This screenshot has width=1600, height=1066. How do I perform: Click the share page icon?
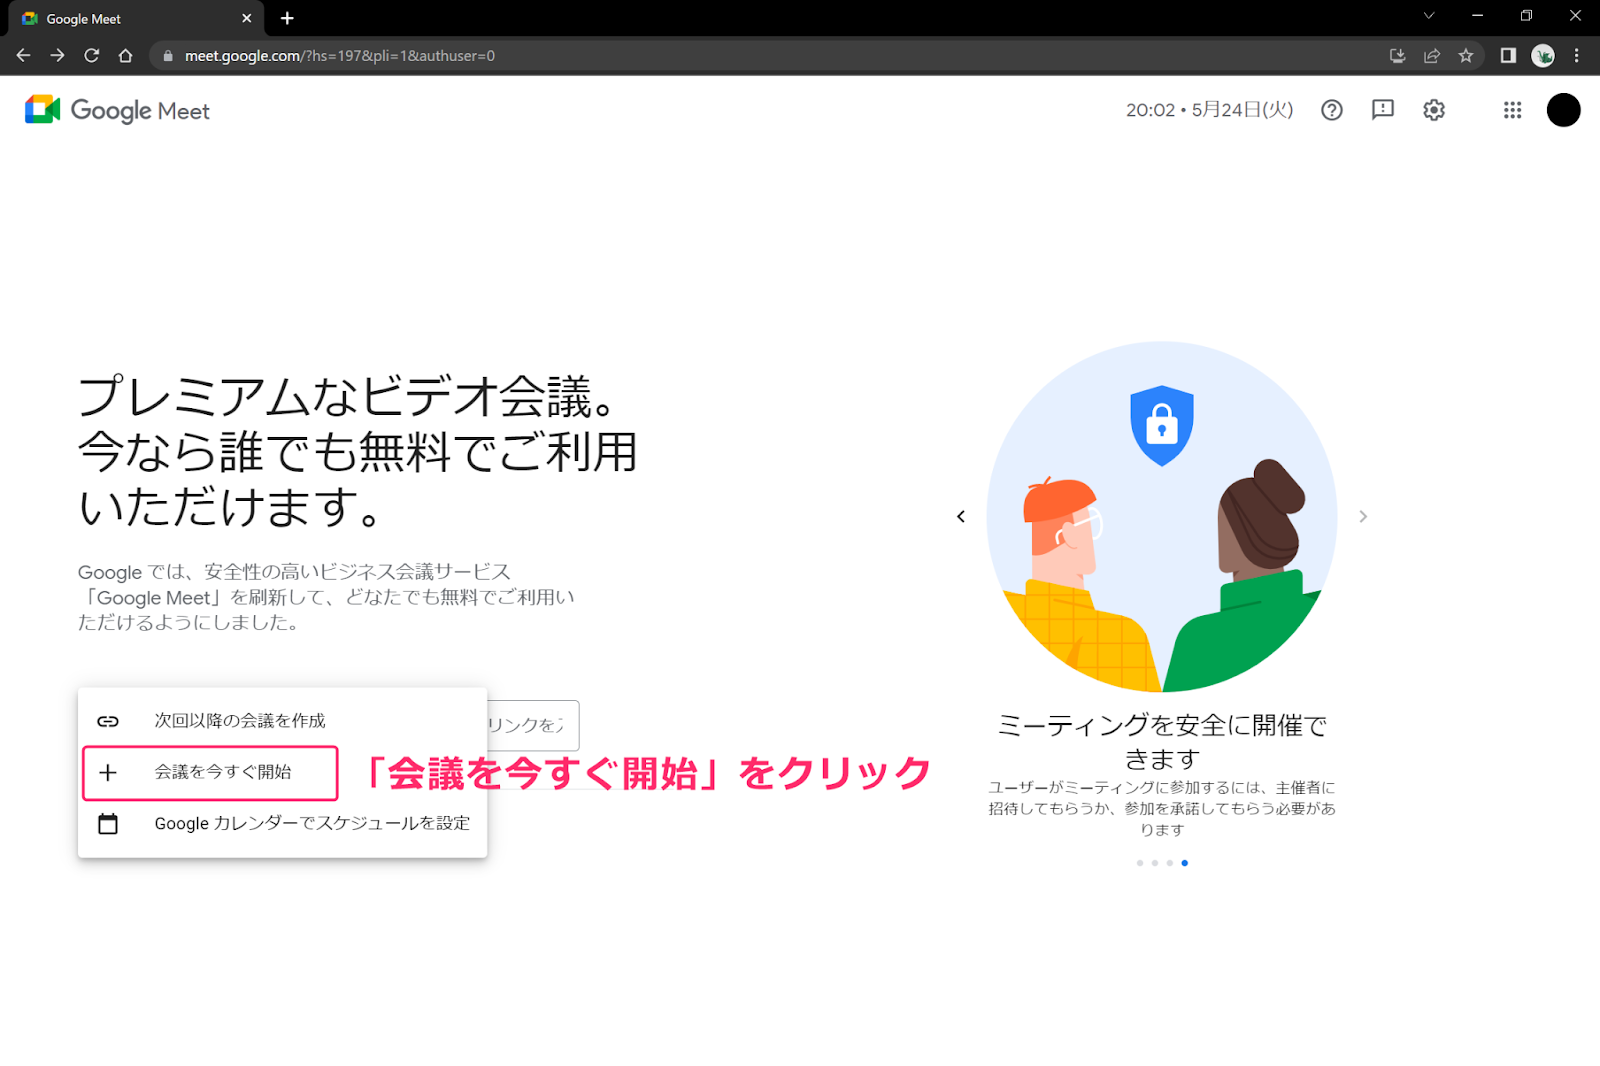(1432, 56)
